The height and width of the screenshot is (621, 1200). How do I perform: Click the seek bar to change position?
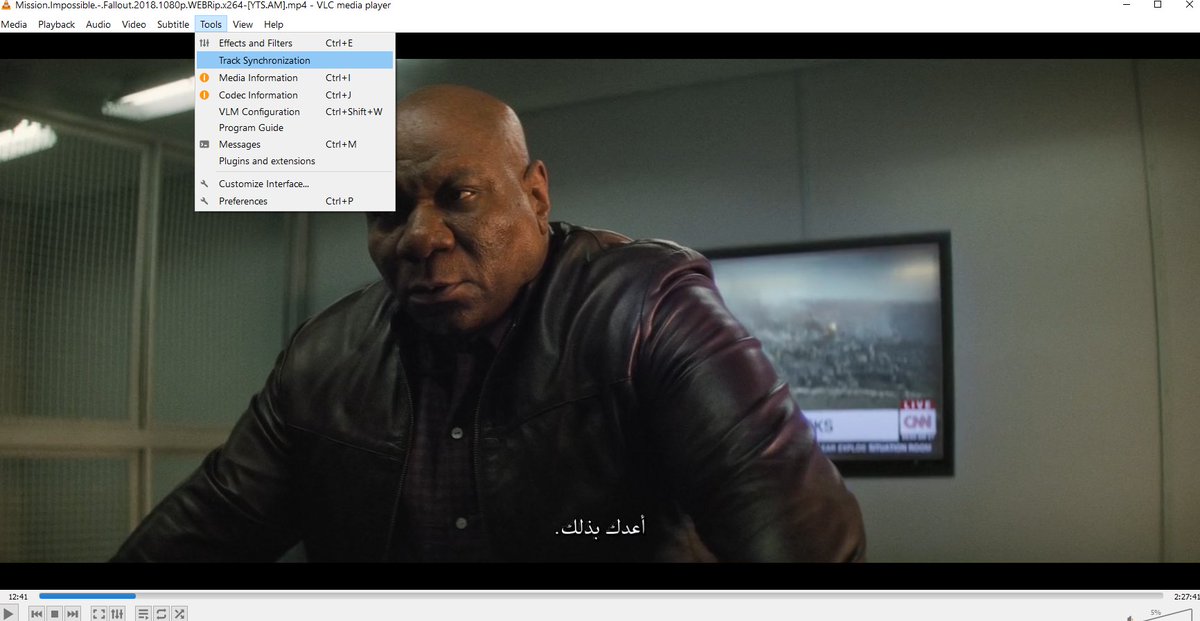click(600, 596)
